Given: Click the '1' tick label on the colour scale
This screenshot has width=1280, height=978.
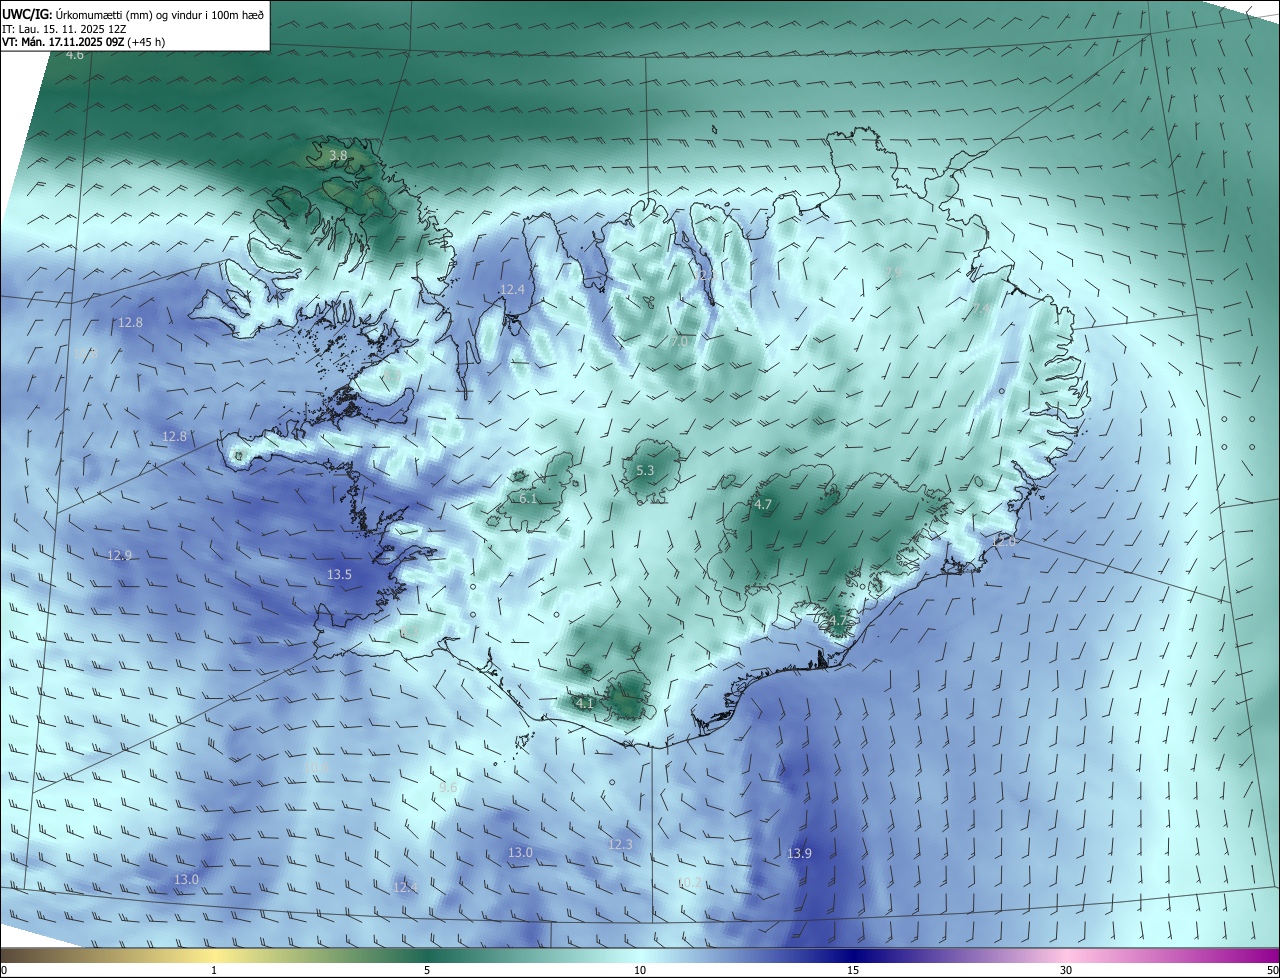Looking at the screenshot, I should point(214,970).
